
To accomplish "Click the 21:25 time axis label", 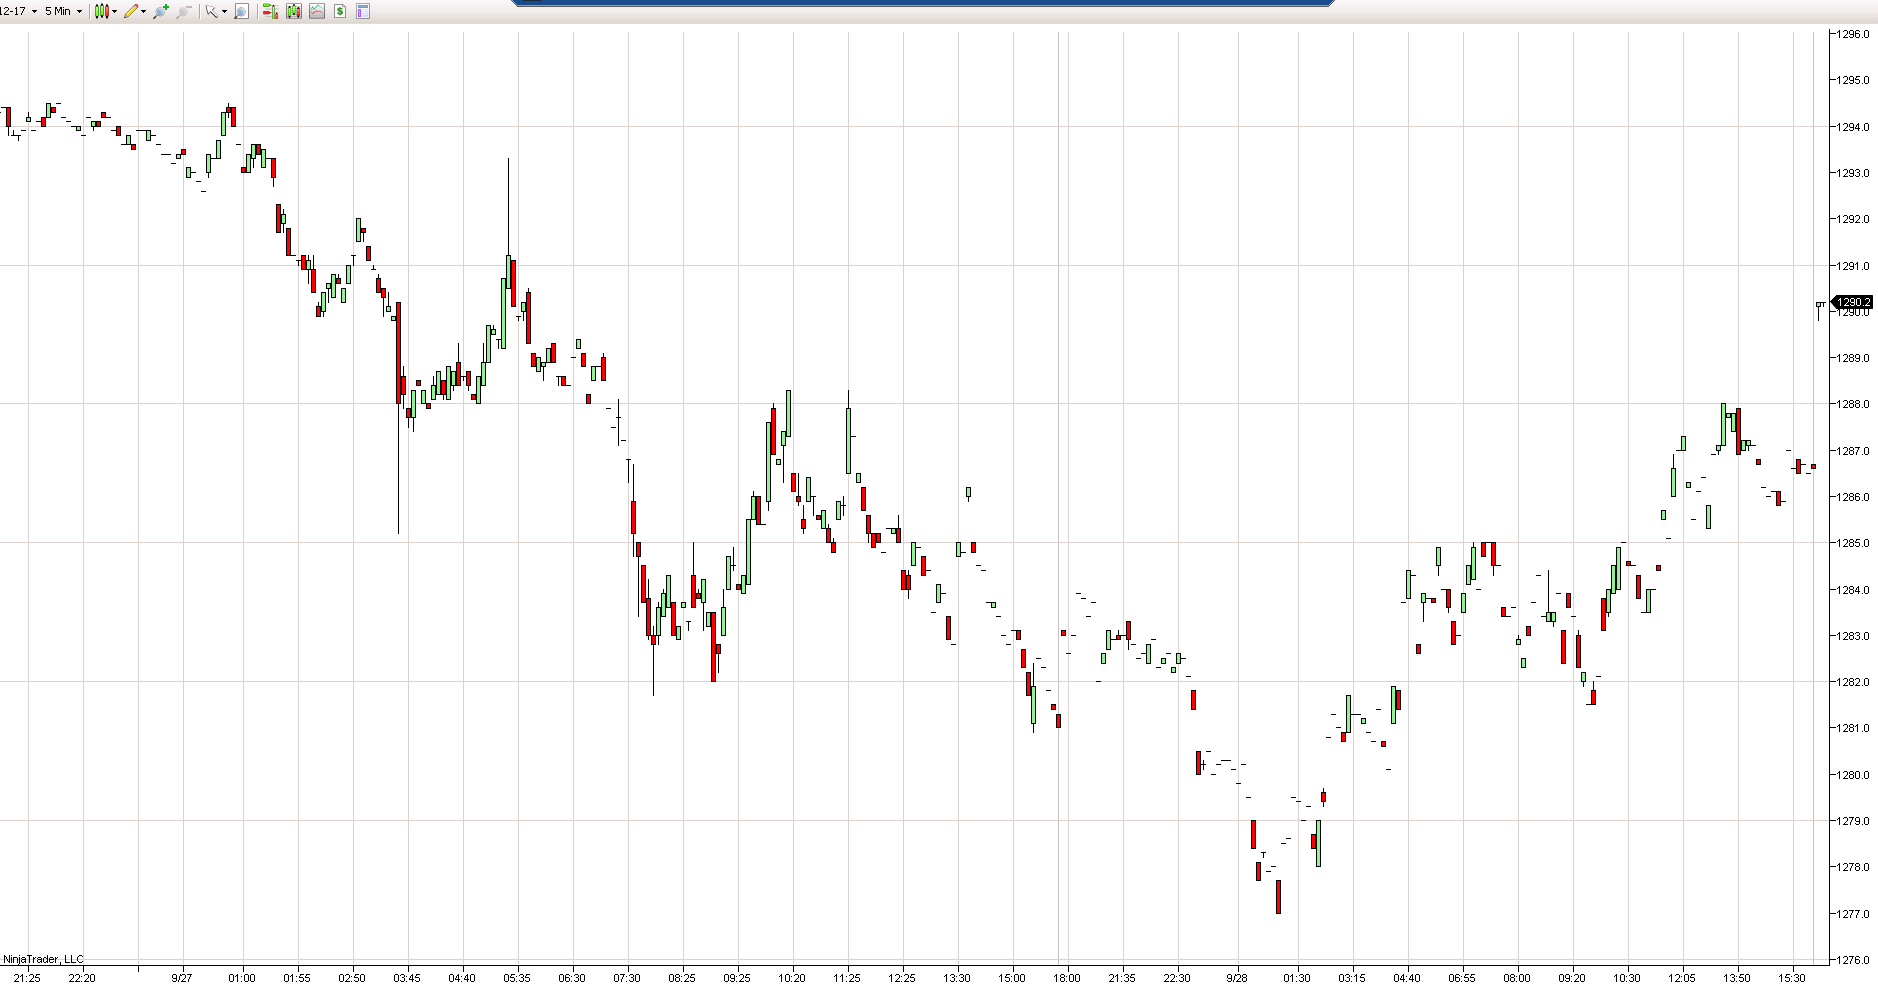I will (27, 978).
